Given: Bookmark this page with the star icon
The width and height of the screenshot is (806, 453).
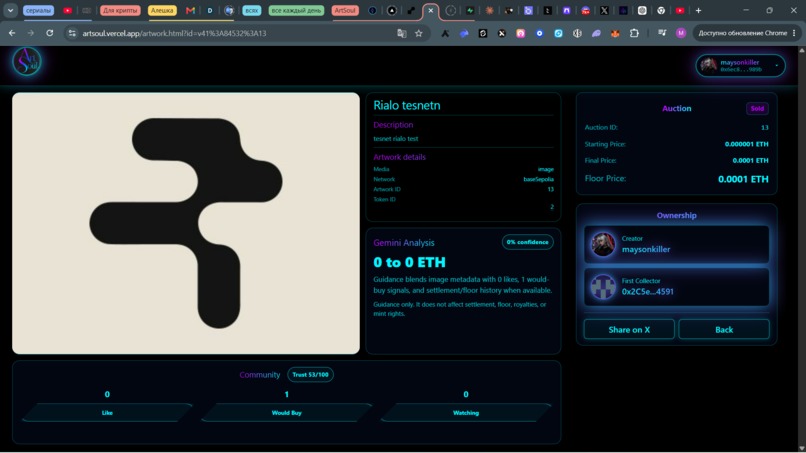Looking at the screenshot, I should pyautogui.click(x=419, y=33).
